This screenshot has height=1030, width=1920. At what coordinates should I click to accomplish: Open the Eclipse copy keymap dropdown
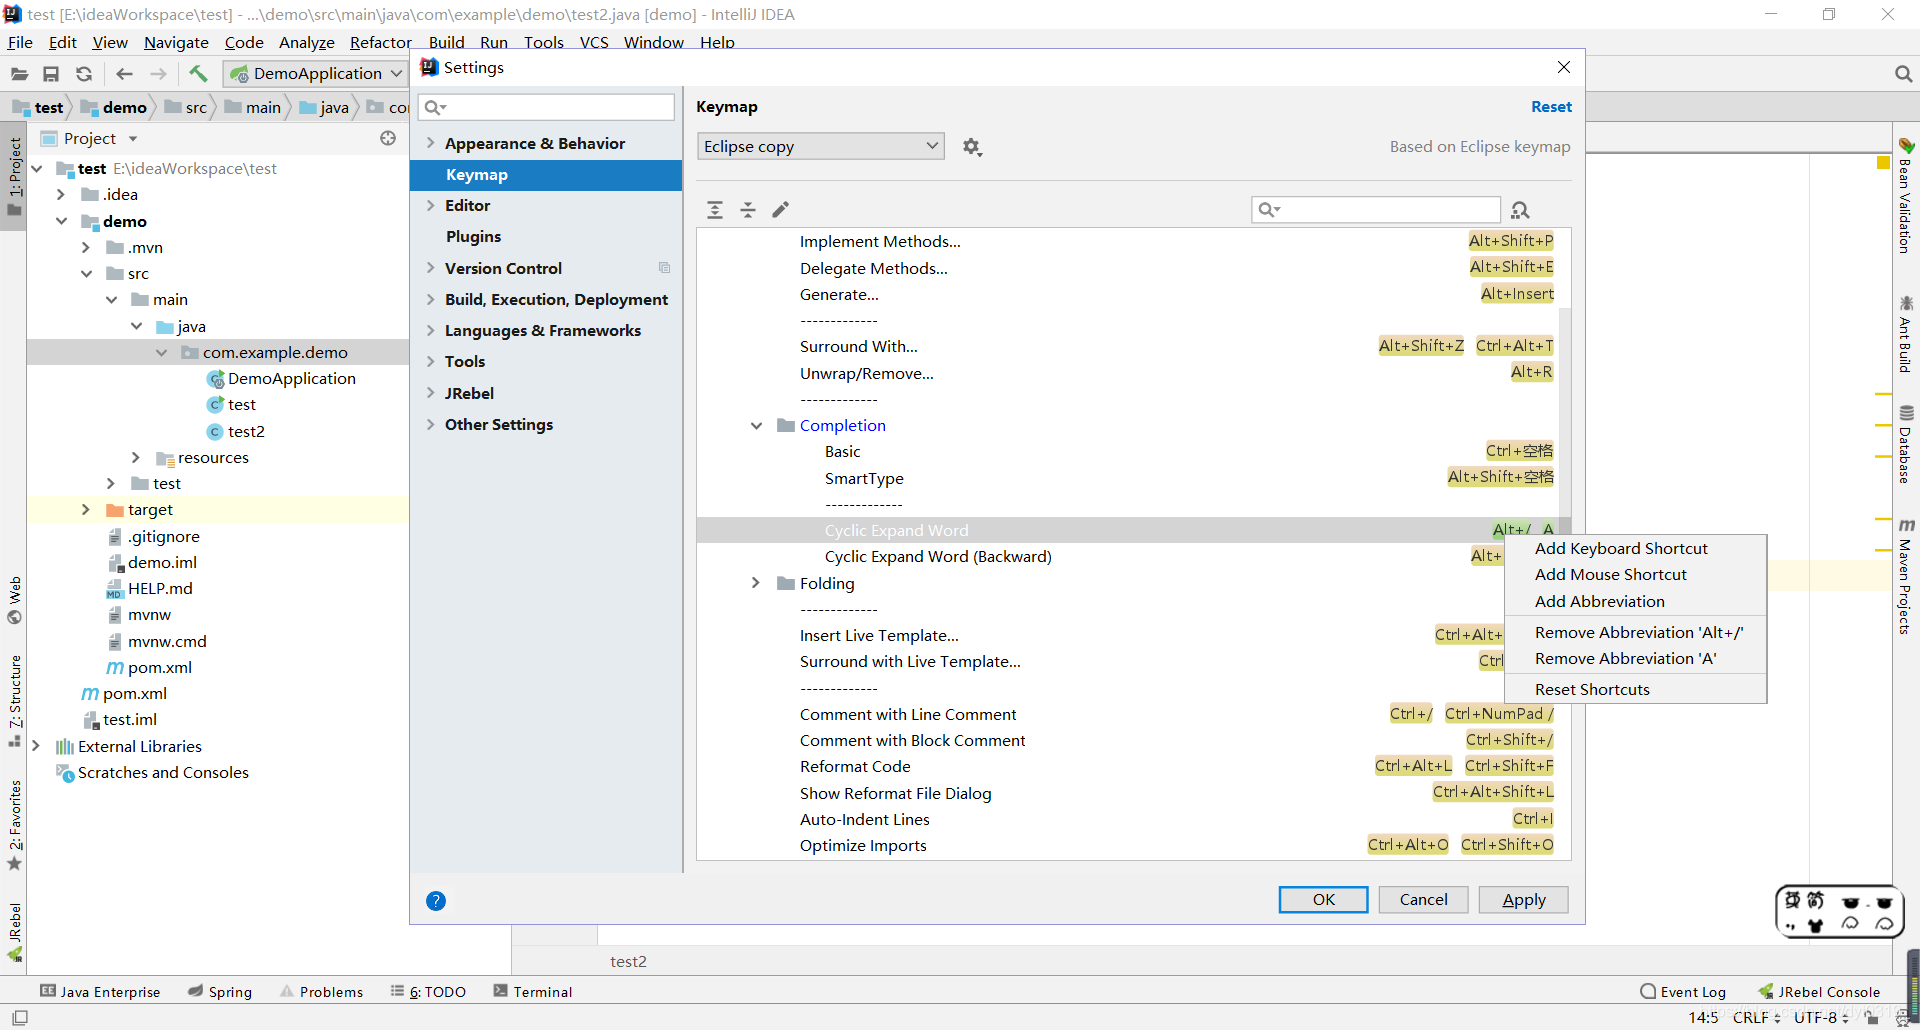820,147
